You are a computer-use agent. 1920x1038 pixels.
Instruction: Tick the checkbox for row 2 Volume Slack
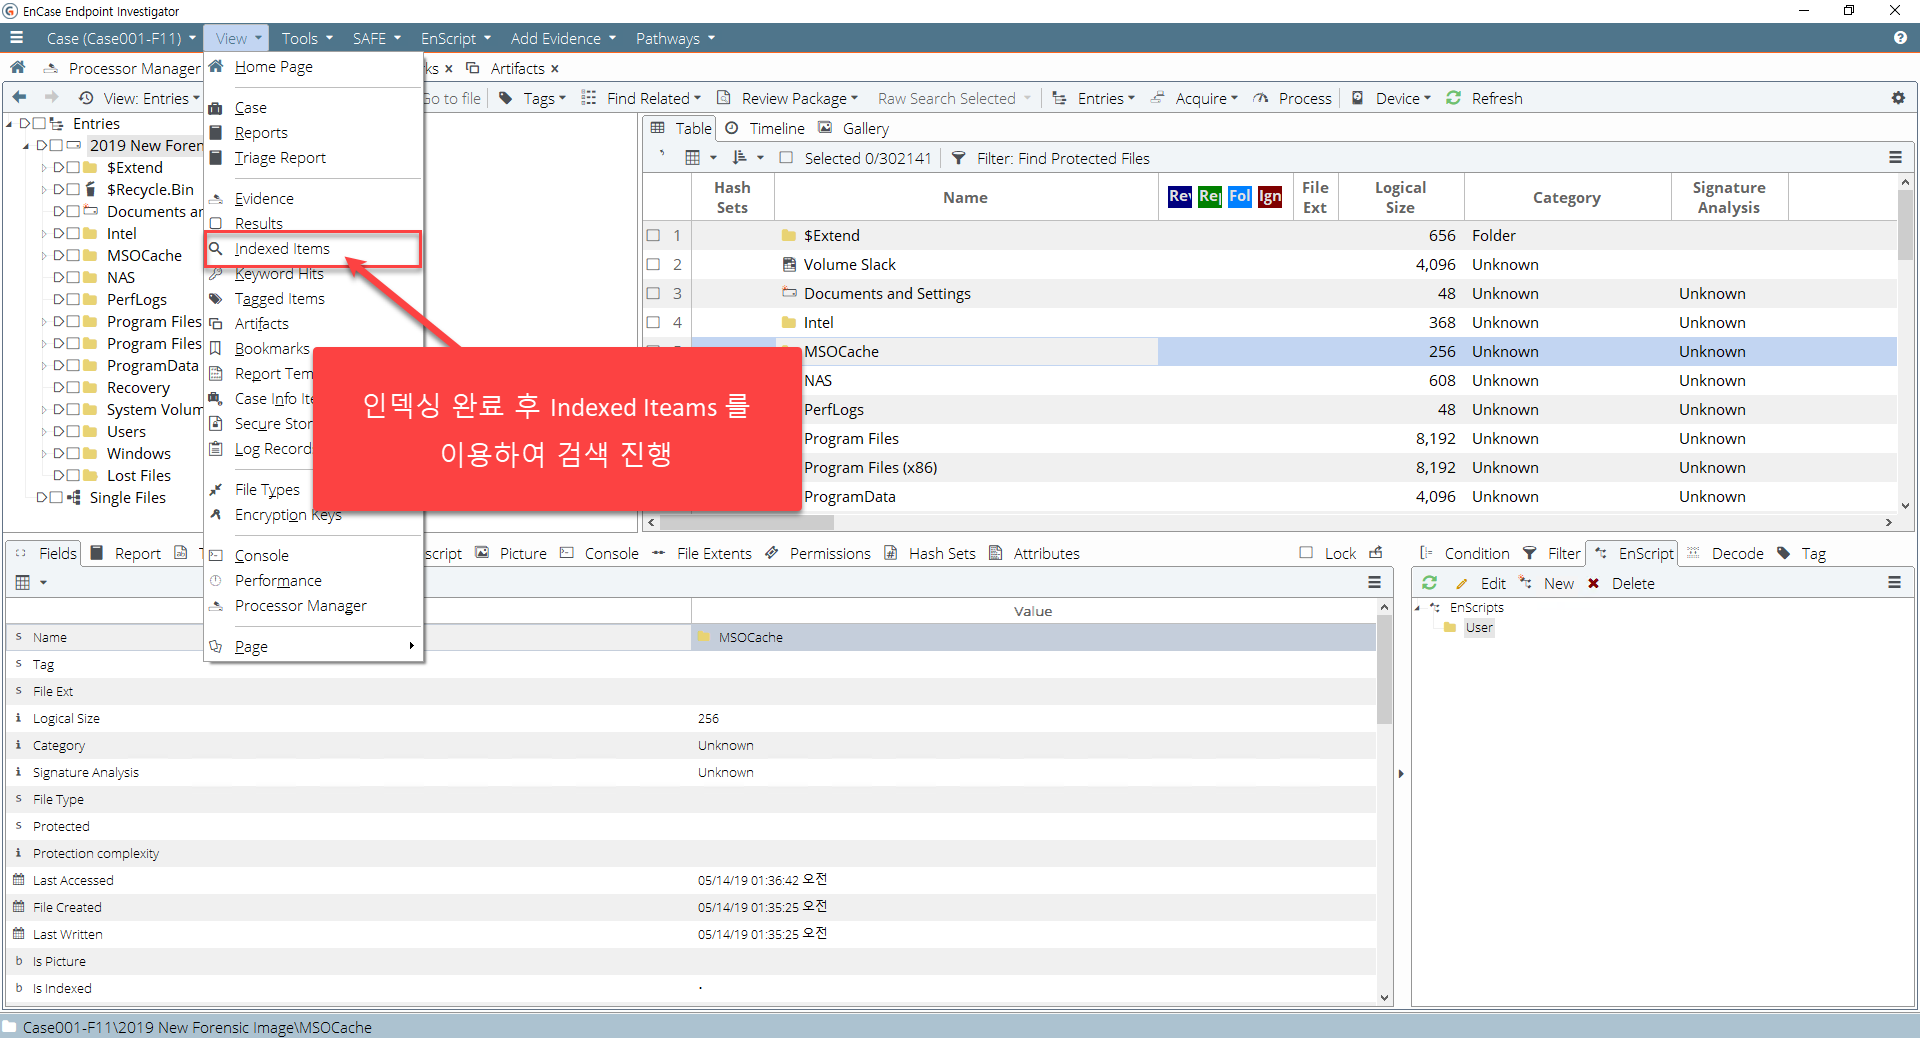coord(654,264)
